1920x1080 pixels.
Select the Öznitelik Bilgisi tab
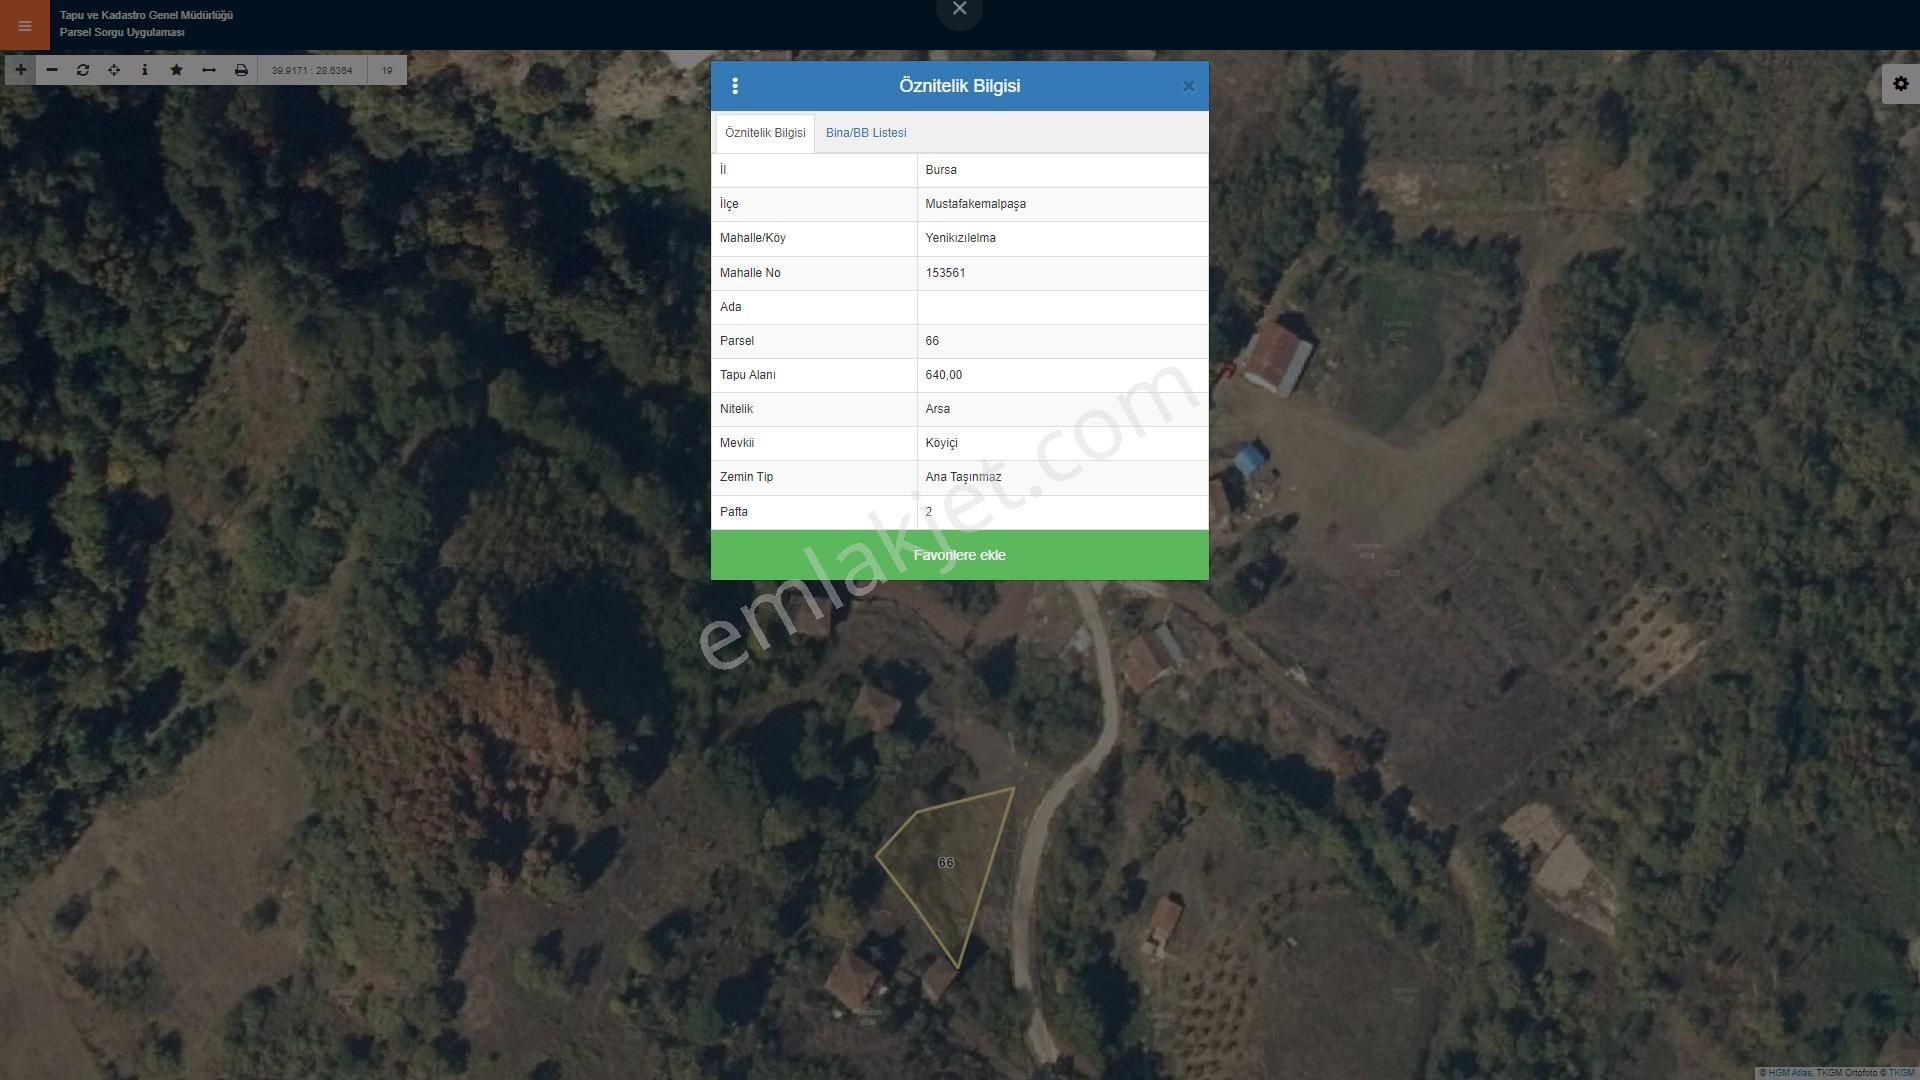click(764, 132)
